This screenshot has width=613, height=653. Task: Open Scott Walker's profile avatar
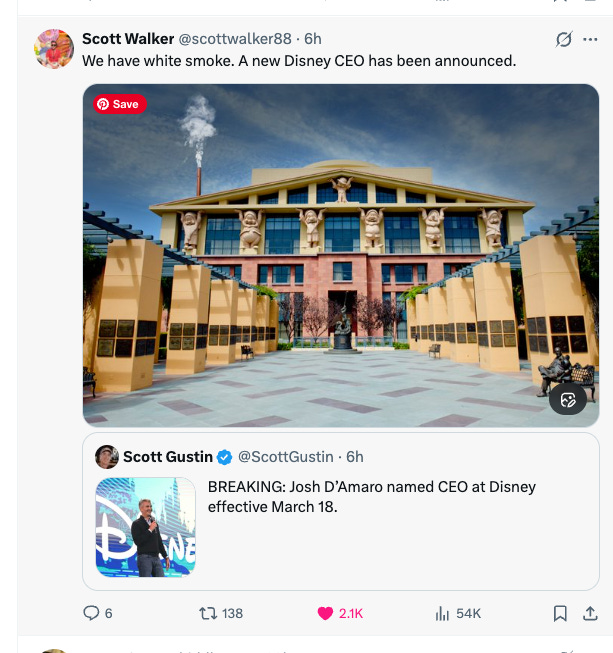[x=54, y=49]
